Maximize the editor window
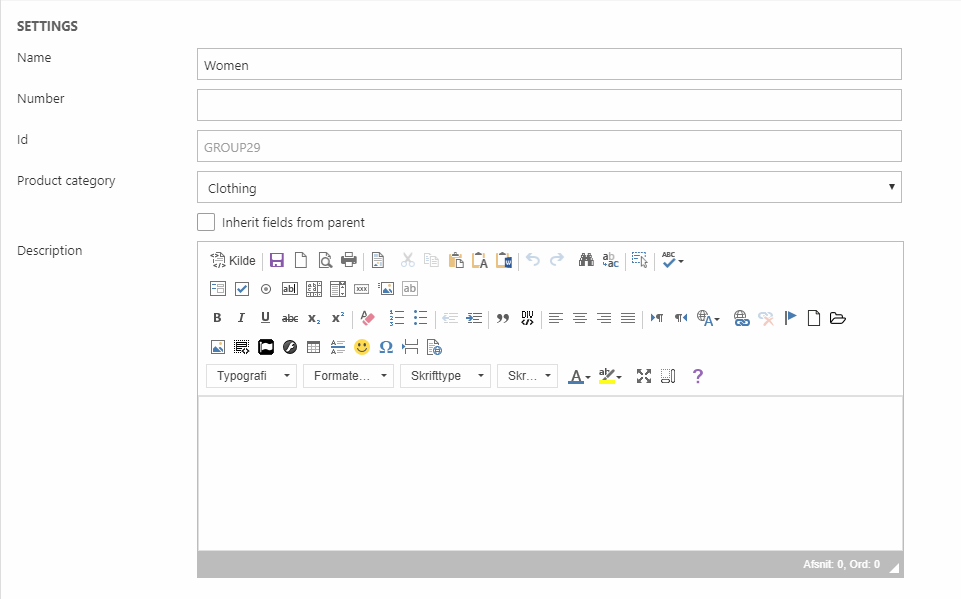The width and height of the screenshot is (961, 599). point(644,376)
